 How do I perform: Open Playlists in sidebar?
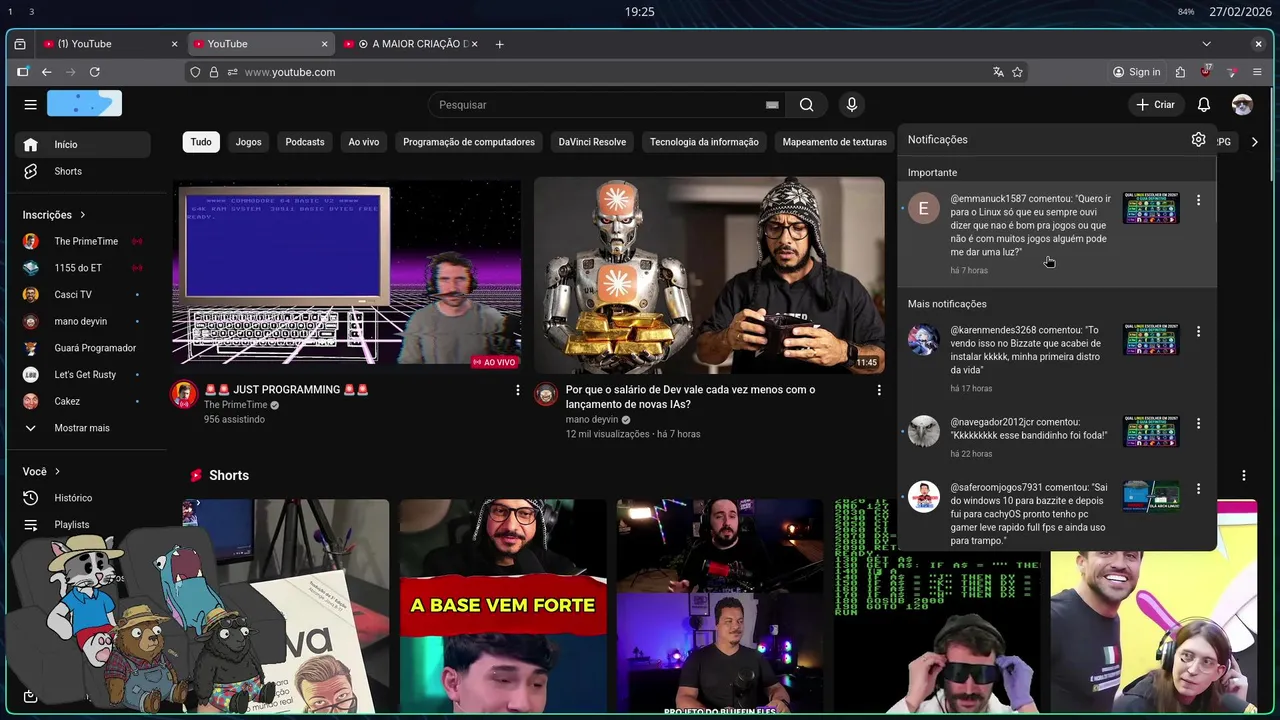(x=83, y=524)
